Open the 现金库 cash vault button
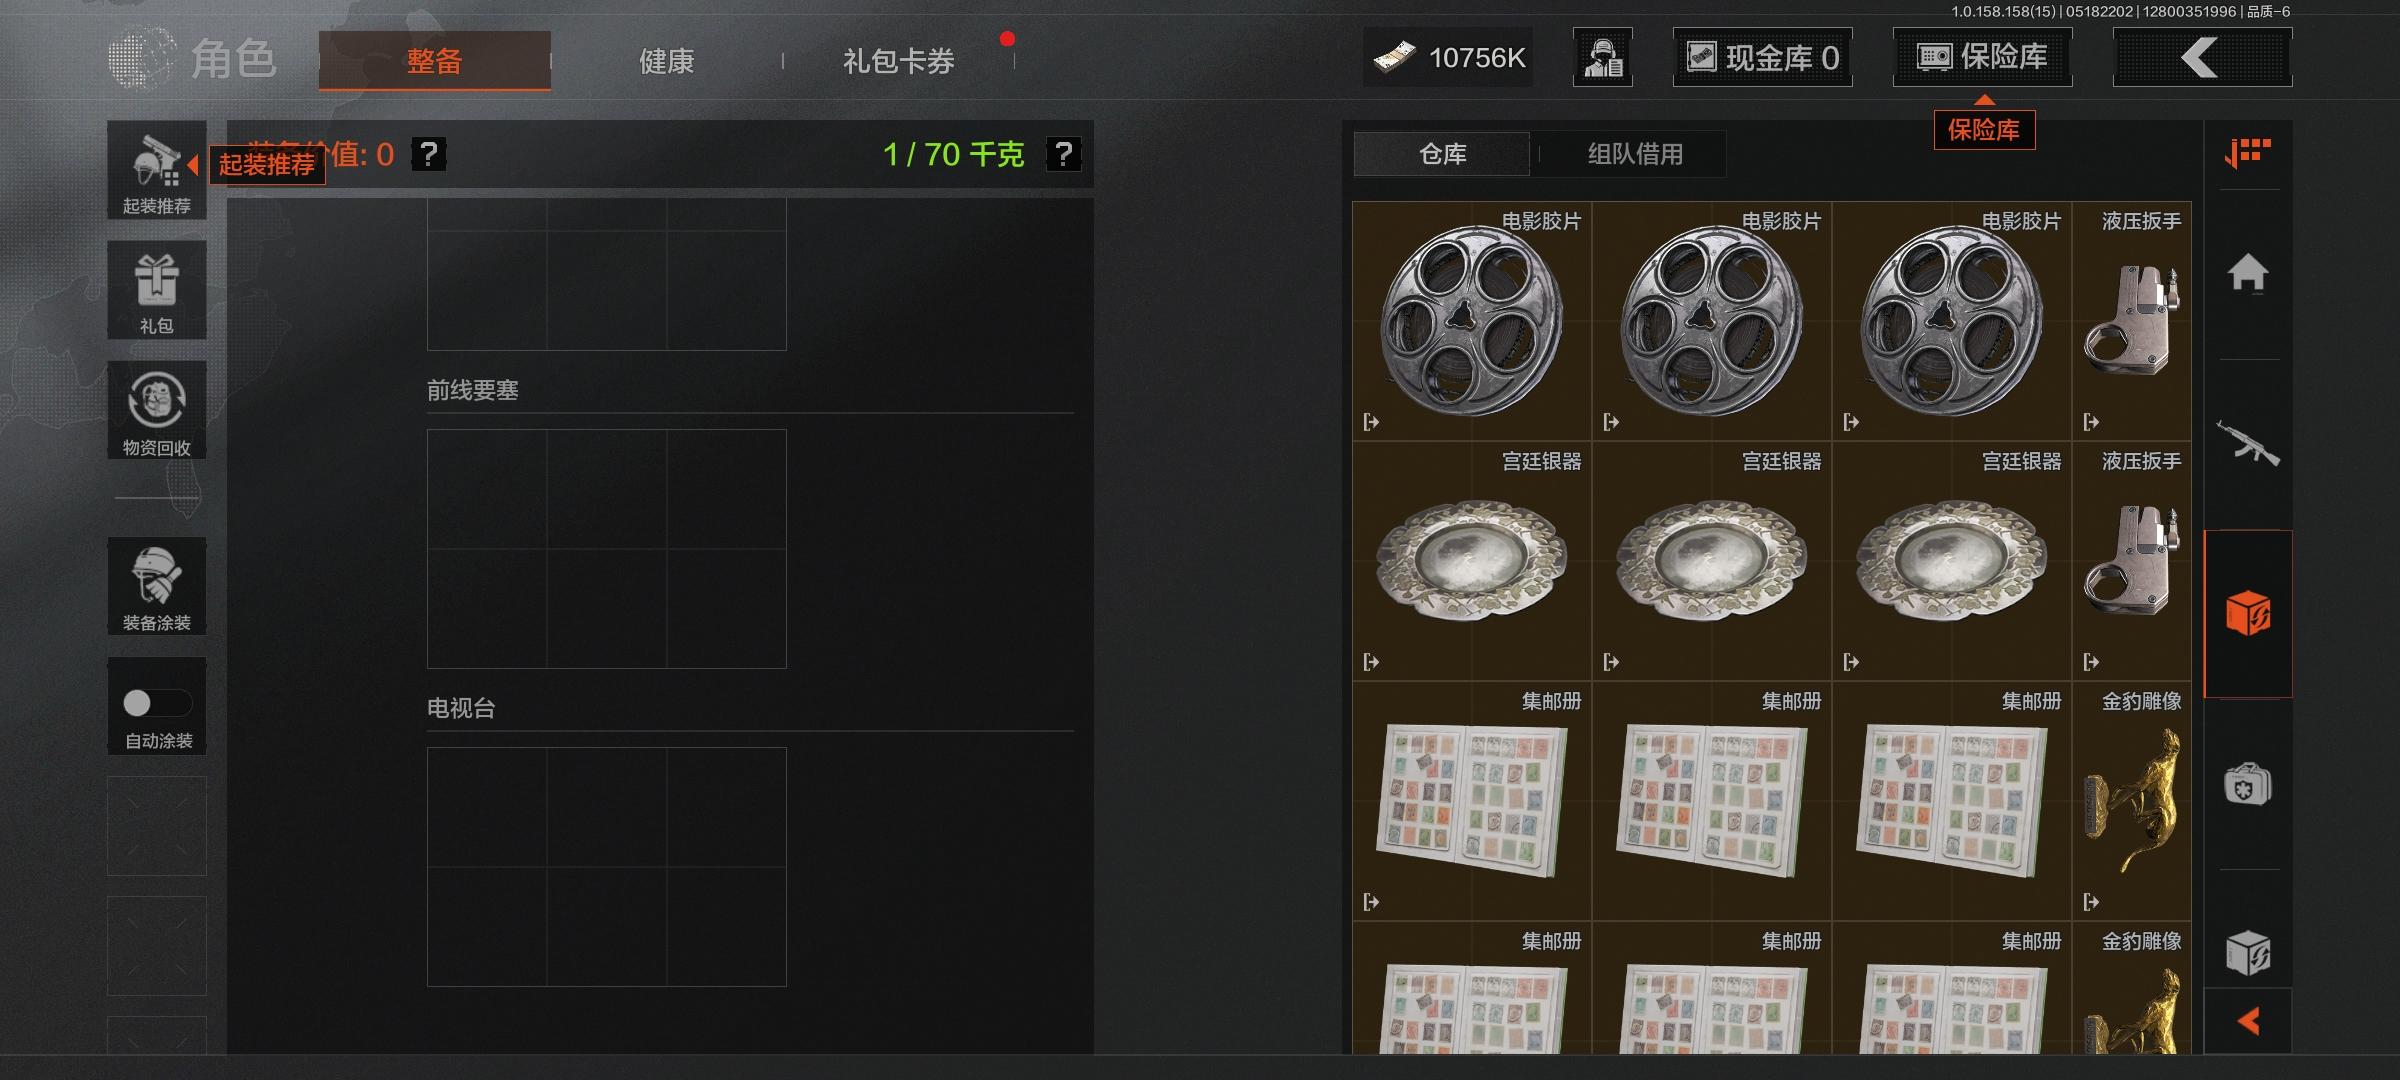 1762,57
